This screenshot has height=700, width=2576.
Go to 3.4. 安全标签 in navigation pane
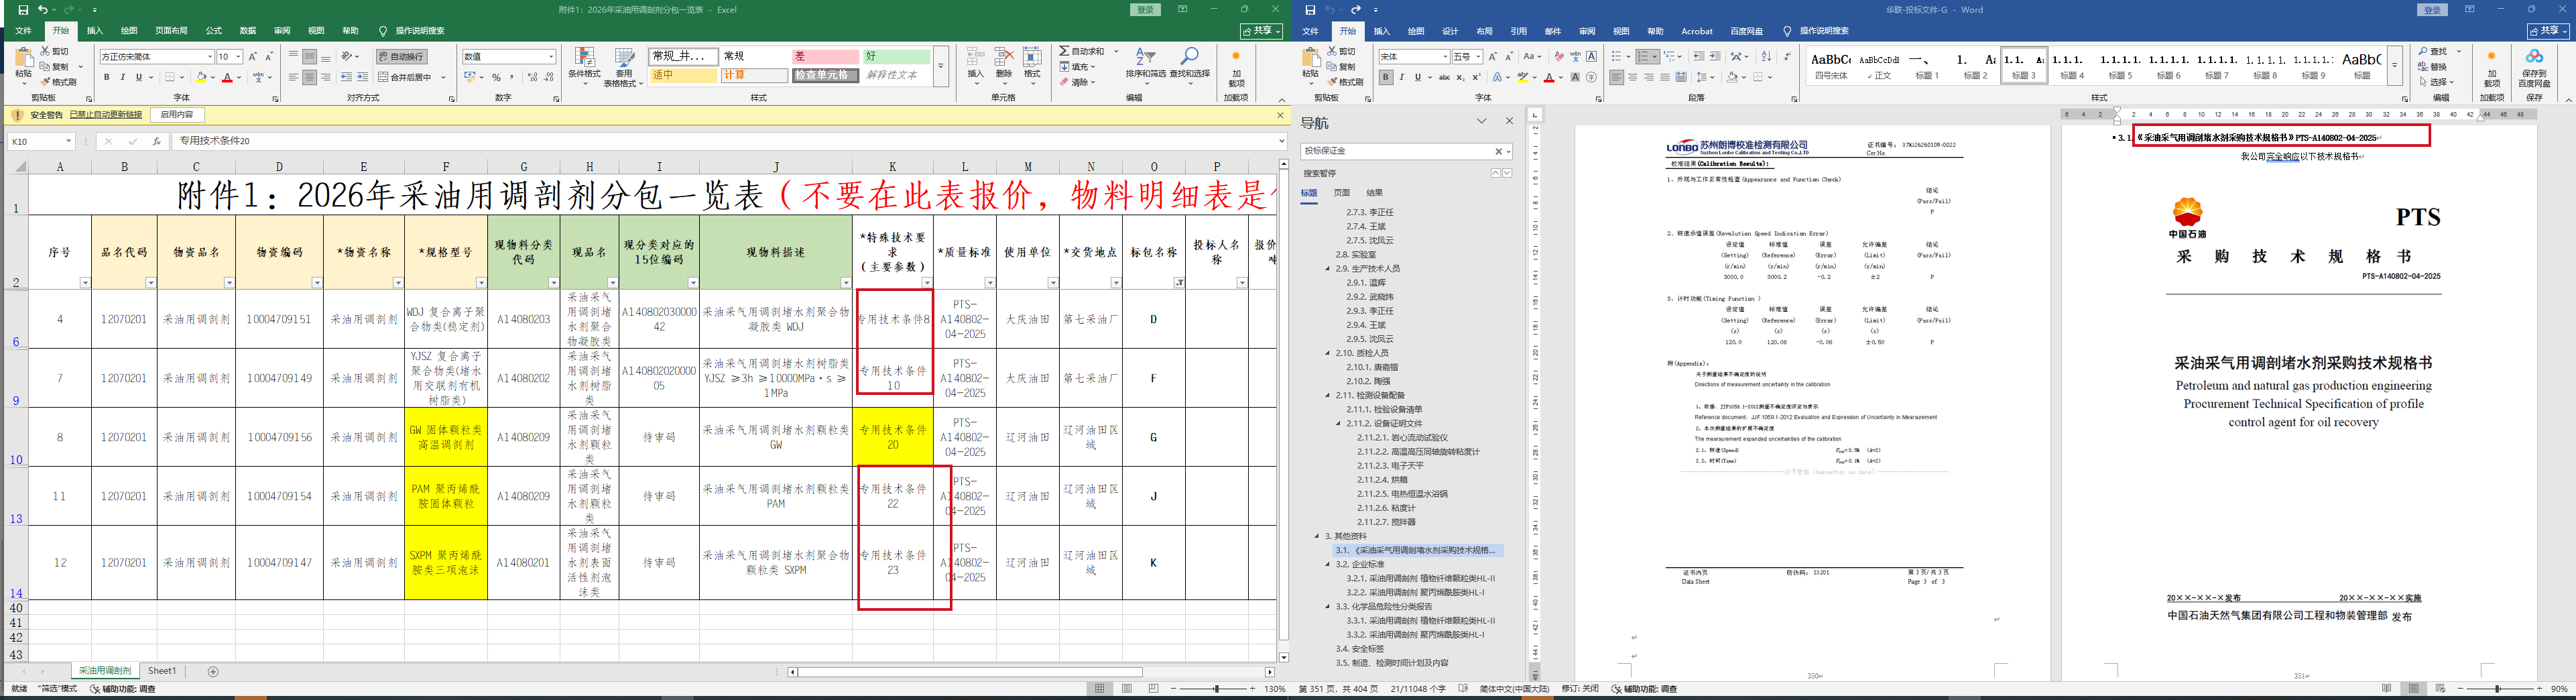(1360, 649)
